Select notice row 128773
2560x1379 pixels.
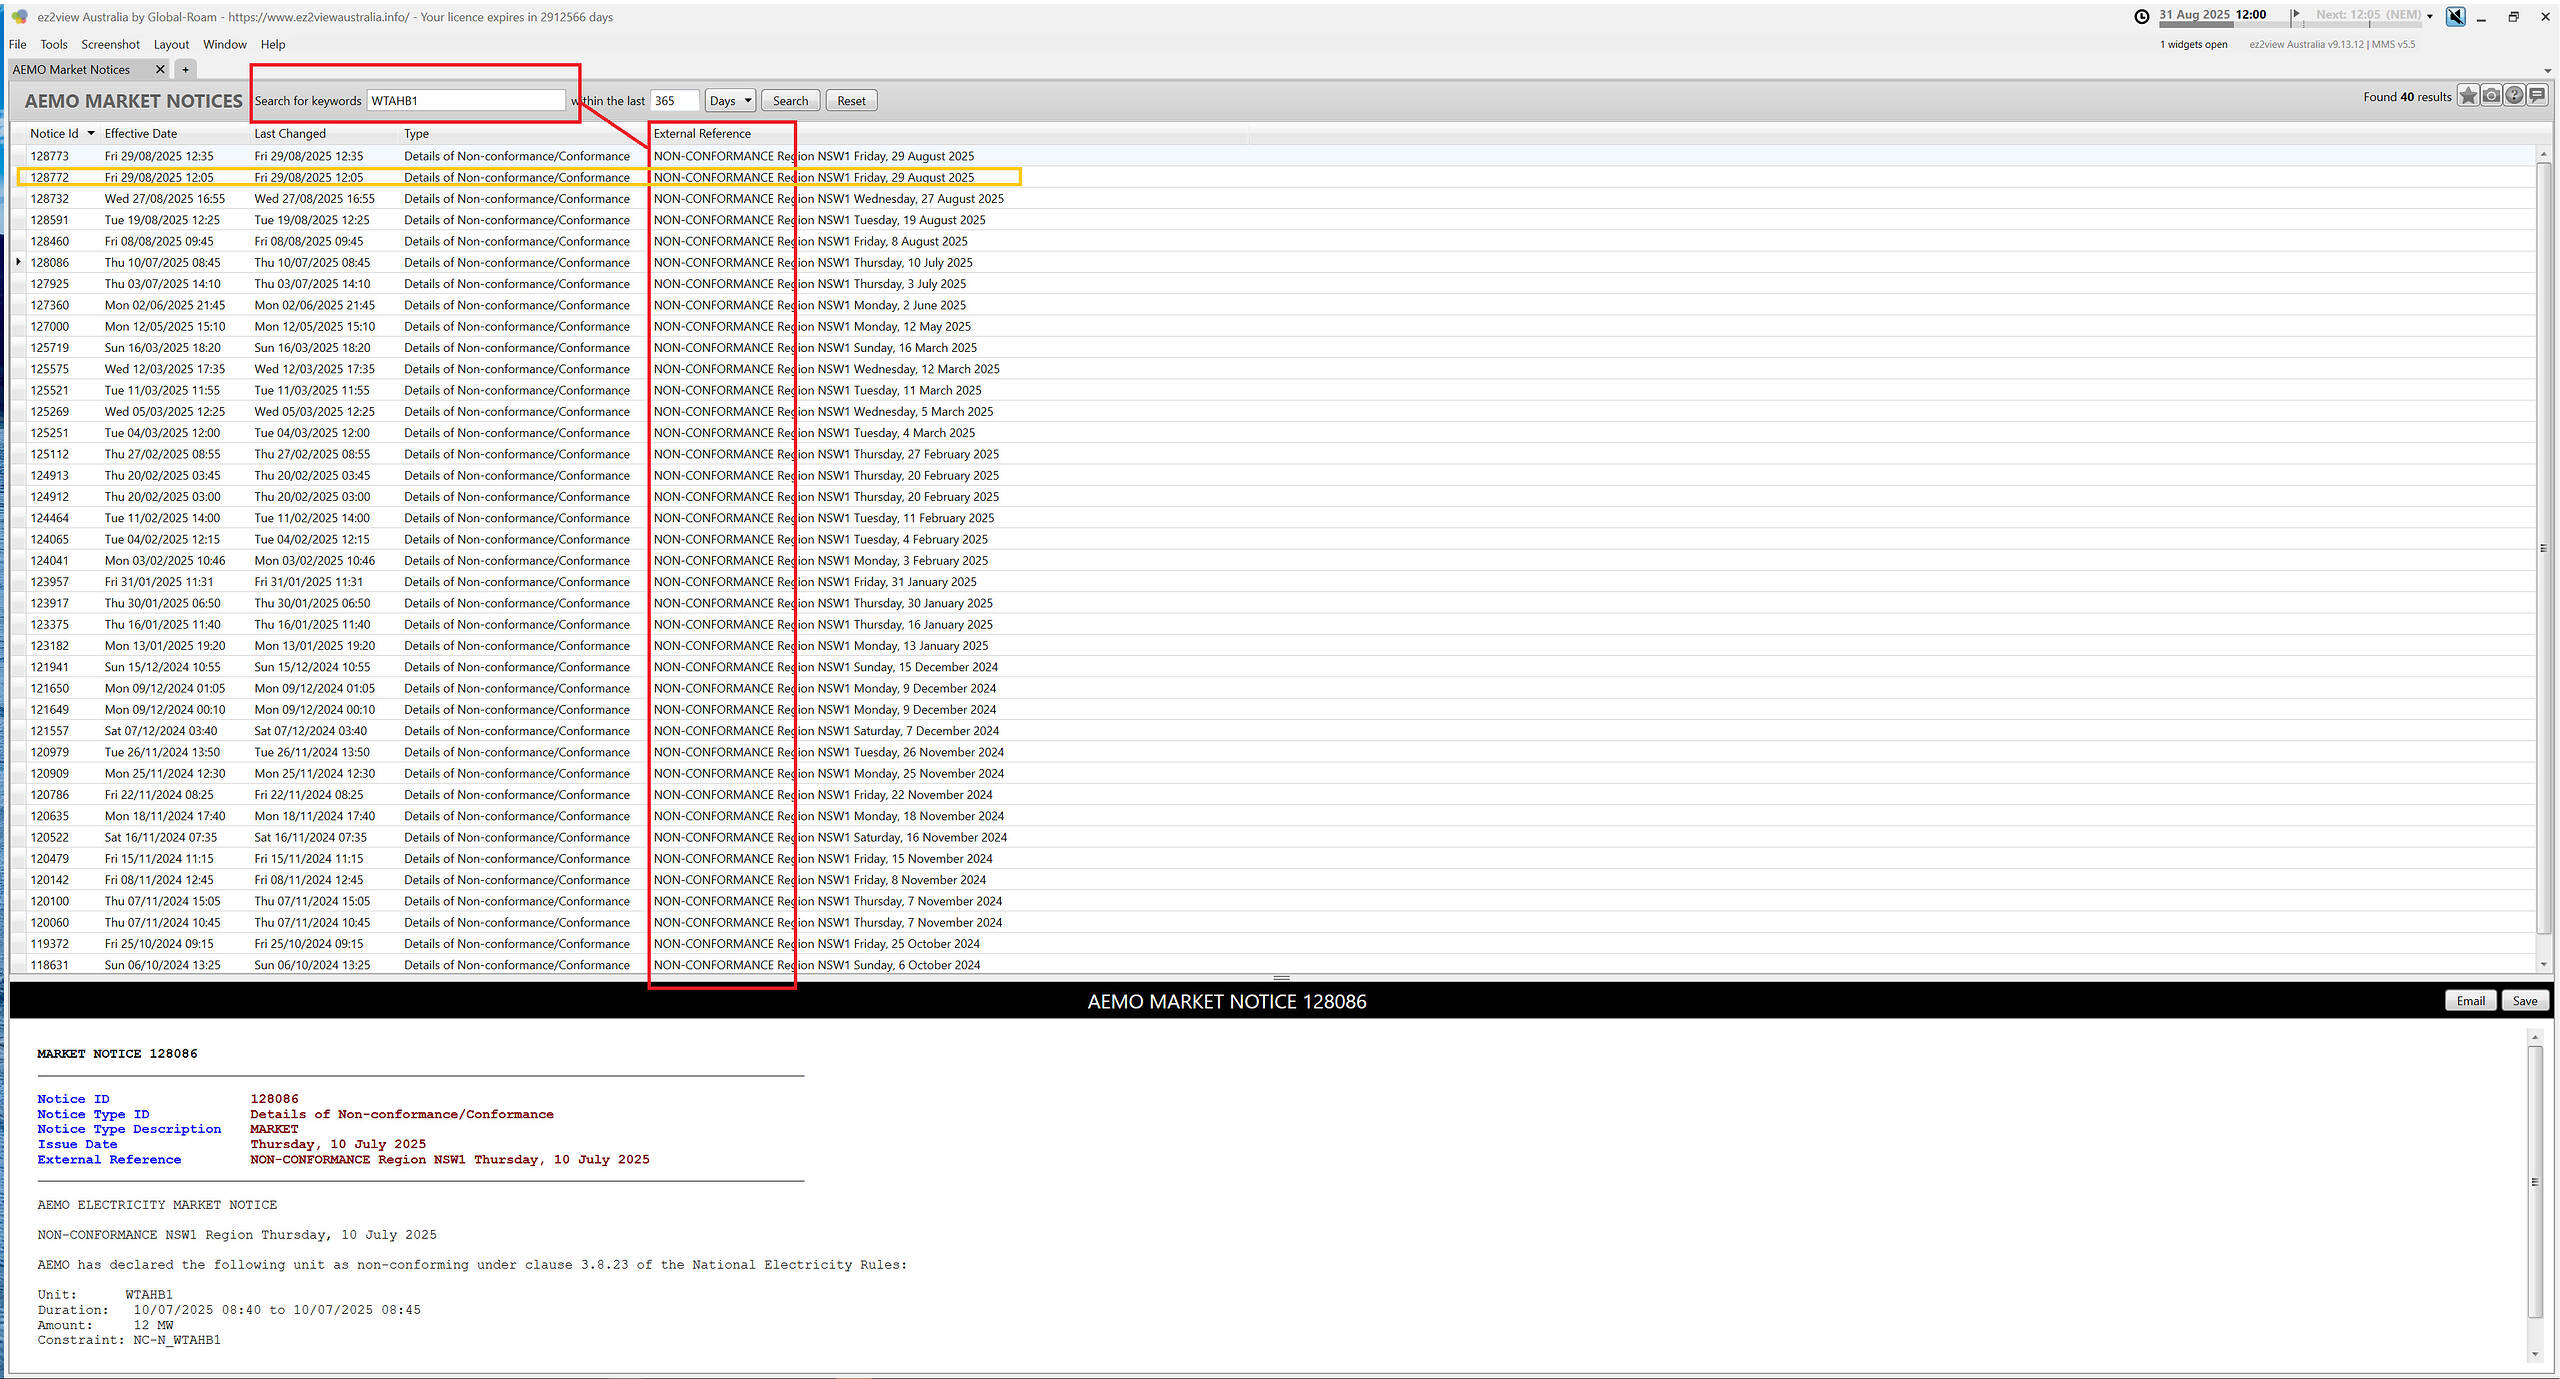1275,156
